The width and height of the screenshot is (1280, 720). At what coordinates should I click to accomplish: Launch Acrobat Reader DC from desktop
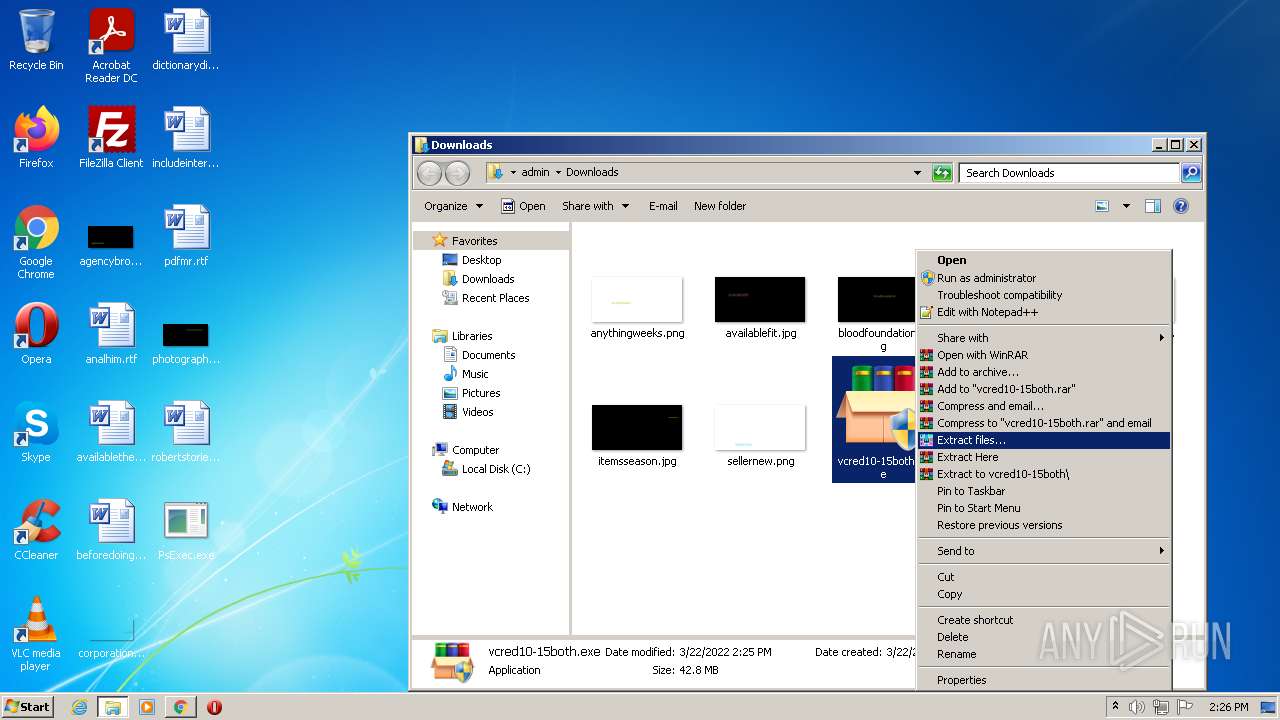pyautogui.click(x=111, y=46)
